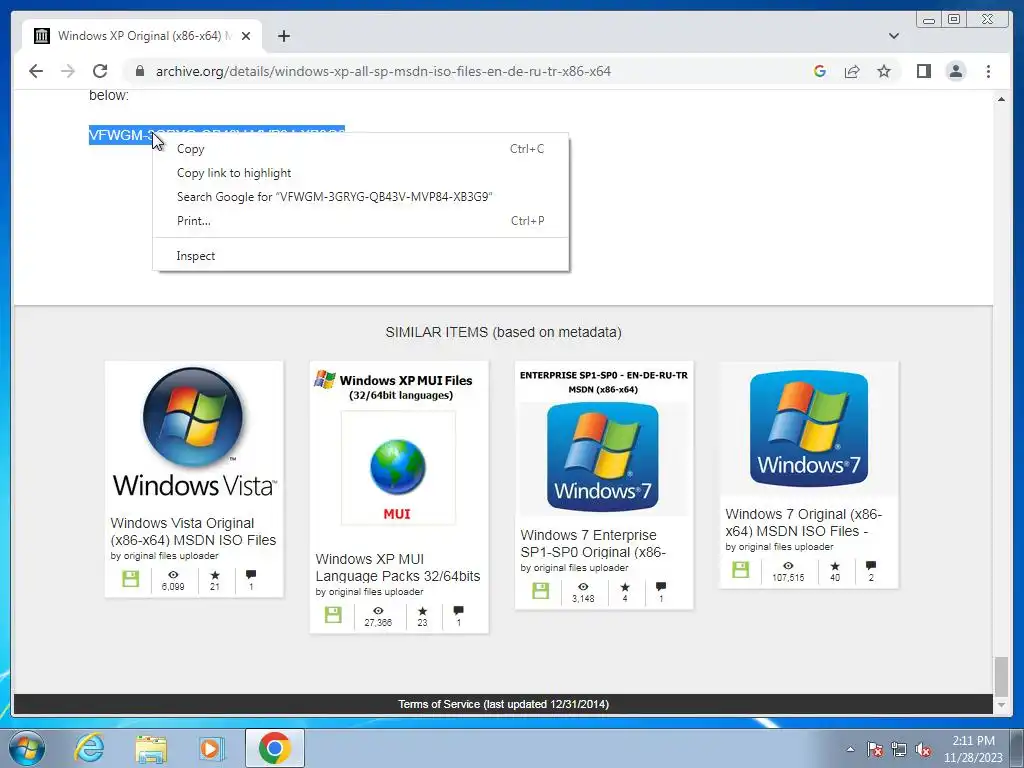The image size is (1024, 768).
Task: Click the muted volume tray icon
Action: [923, 749]
